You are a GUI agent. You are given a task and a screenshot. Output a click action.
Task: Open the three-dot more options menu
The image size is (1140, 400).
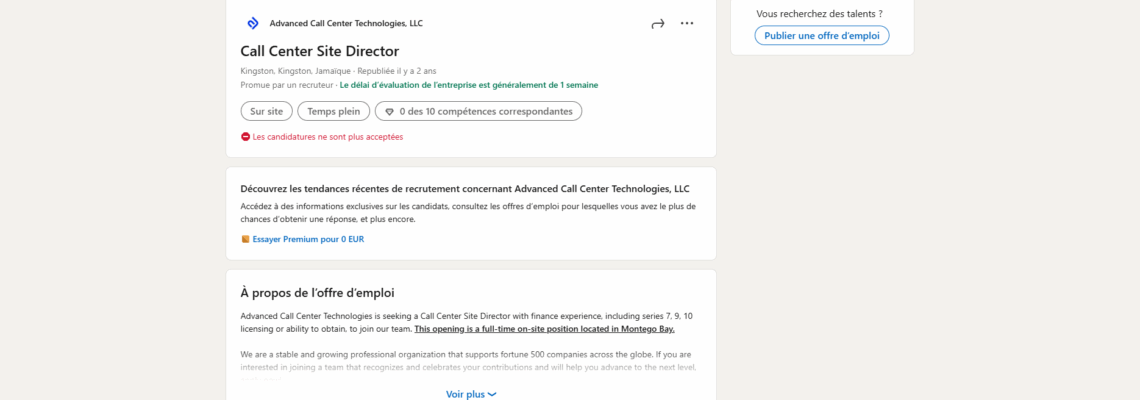(x=687, y=23)
